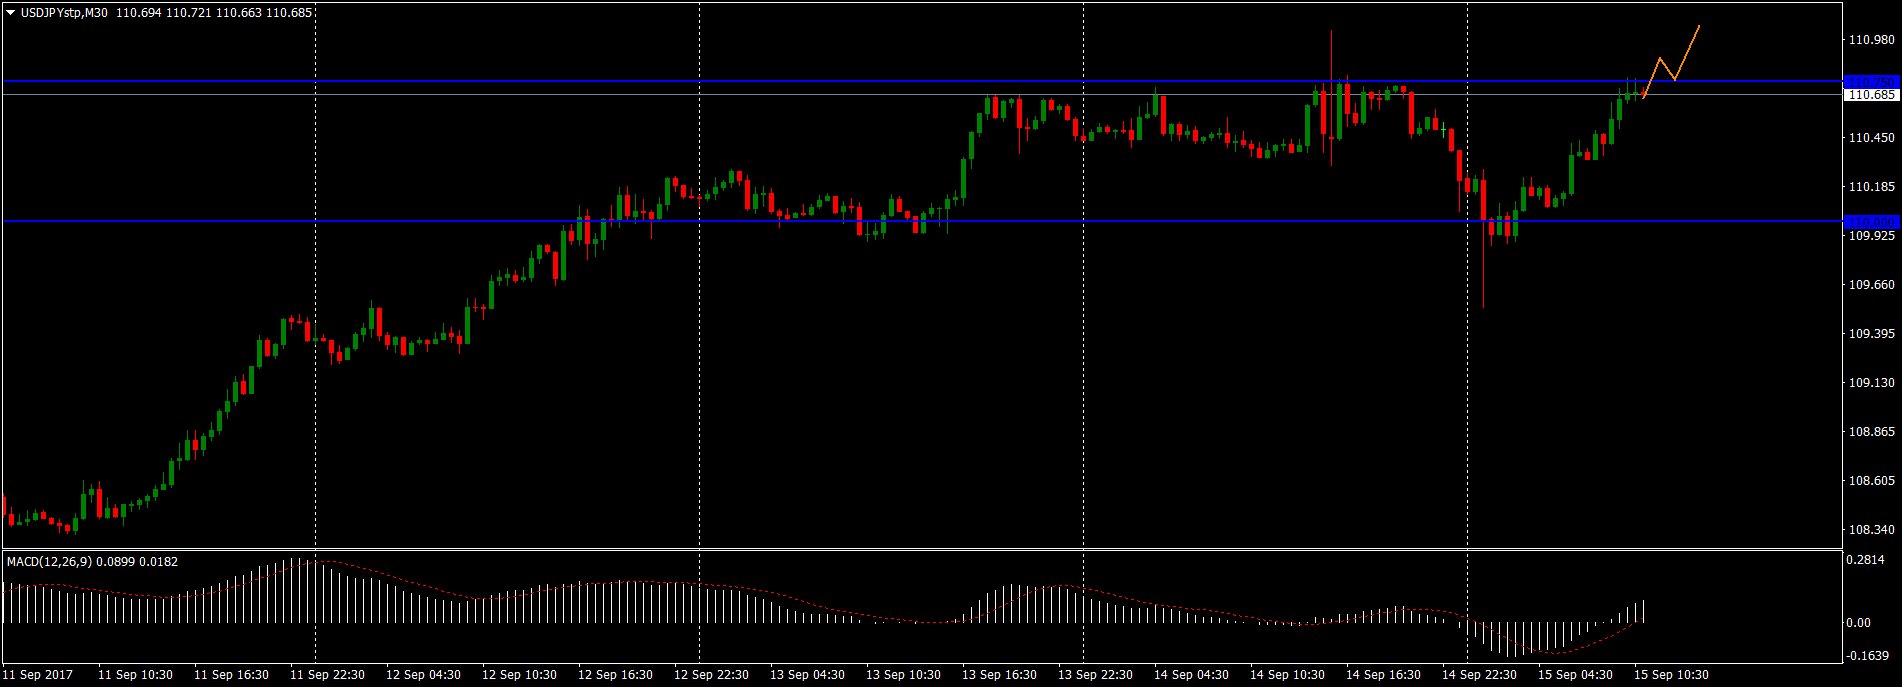Click the 109.660 price scale value
This screenshot has width=1902, height=687.
1872,285
